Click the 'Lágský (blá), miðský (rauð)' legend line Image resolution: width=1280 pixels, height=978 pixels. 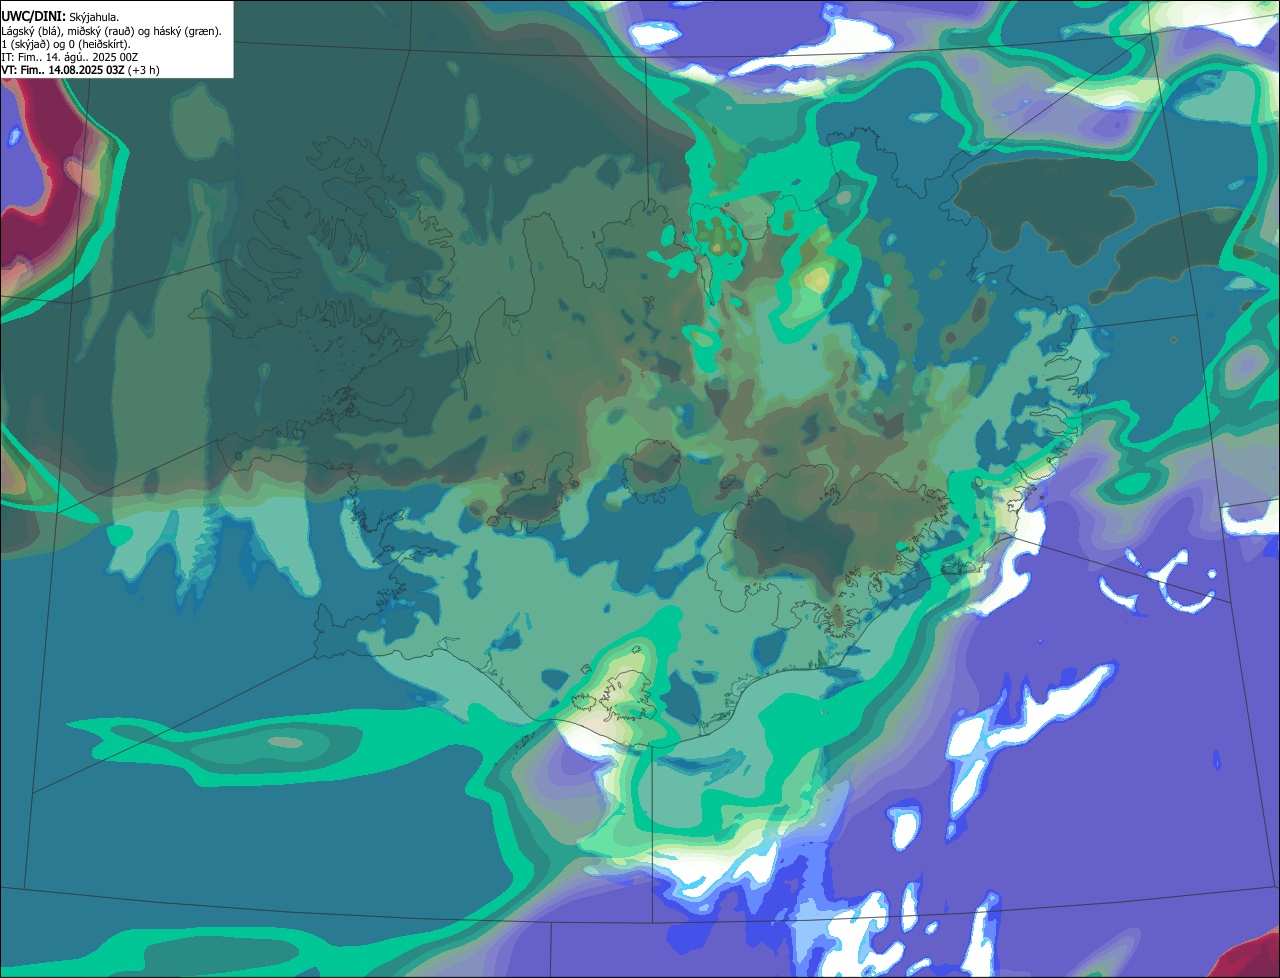coord(112,31)
